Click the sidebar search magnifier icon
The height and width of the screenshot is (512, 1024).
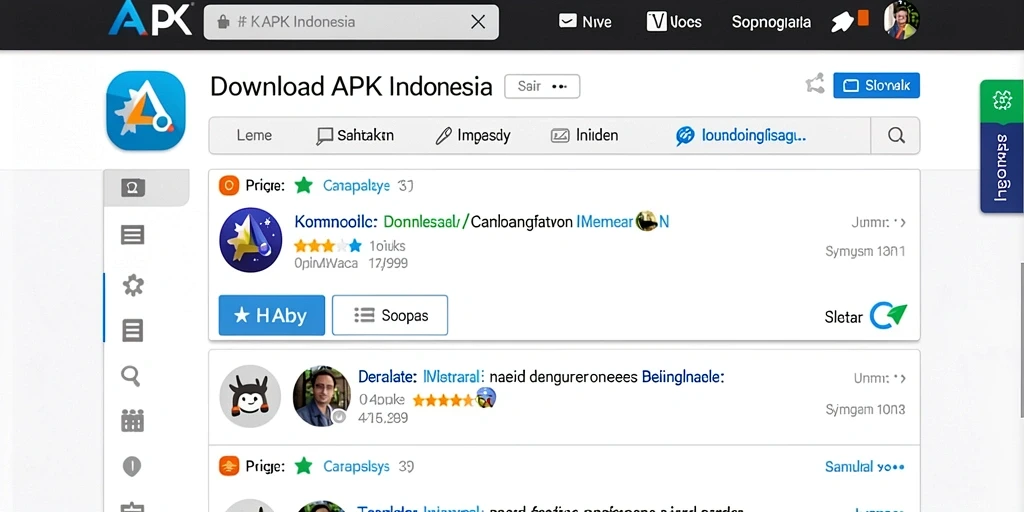click(x=131, y=376)
